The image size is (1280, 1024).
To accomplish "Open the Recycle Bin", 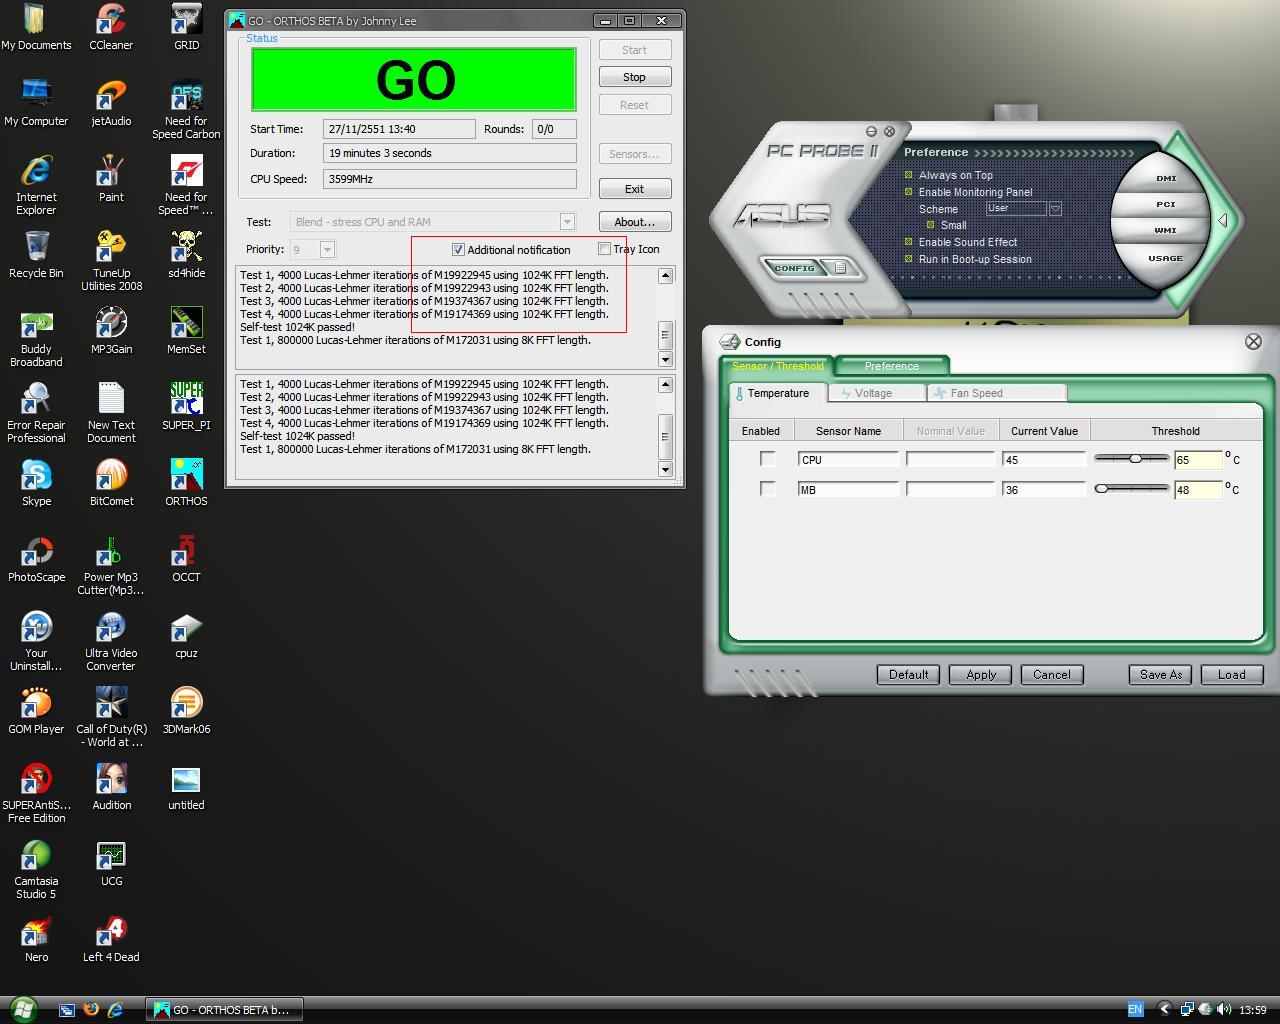I will tap(36, 255).
